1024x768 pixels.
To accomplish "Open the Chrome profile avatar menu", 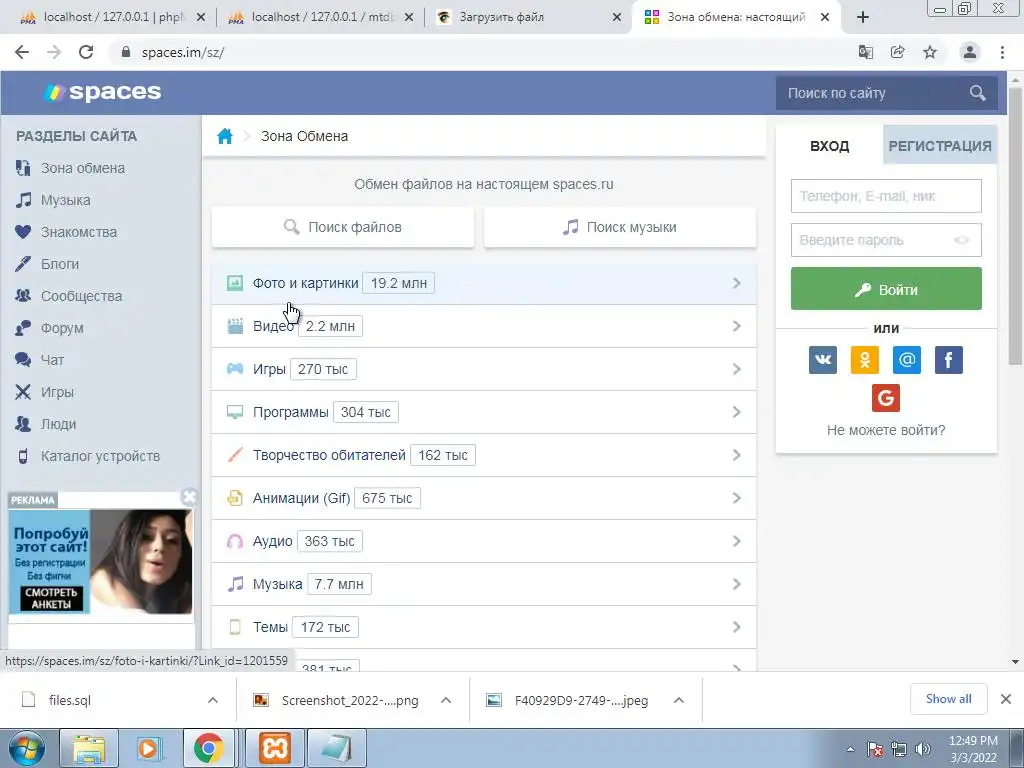I will (970, 52).
